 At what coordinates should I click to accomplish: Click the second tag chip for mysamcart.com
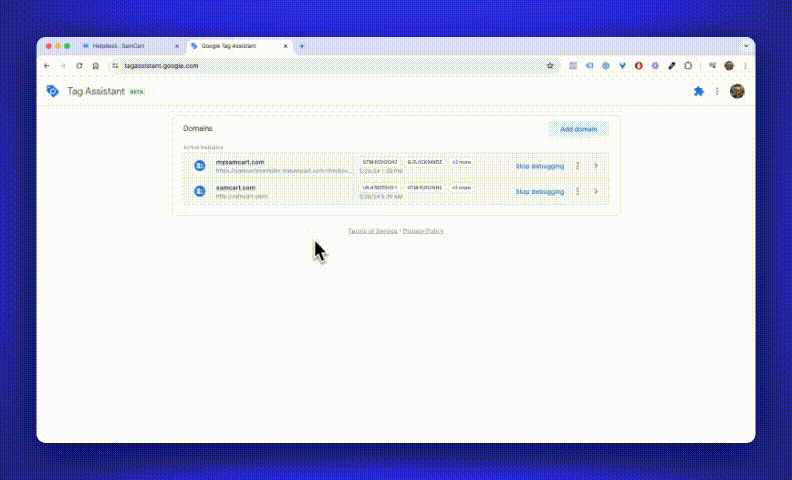pos(425,162)
